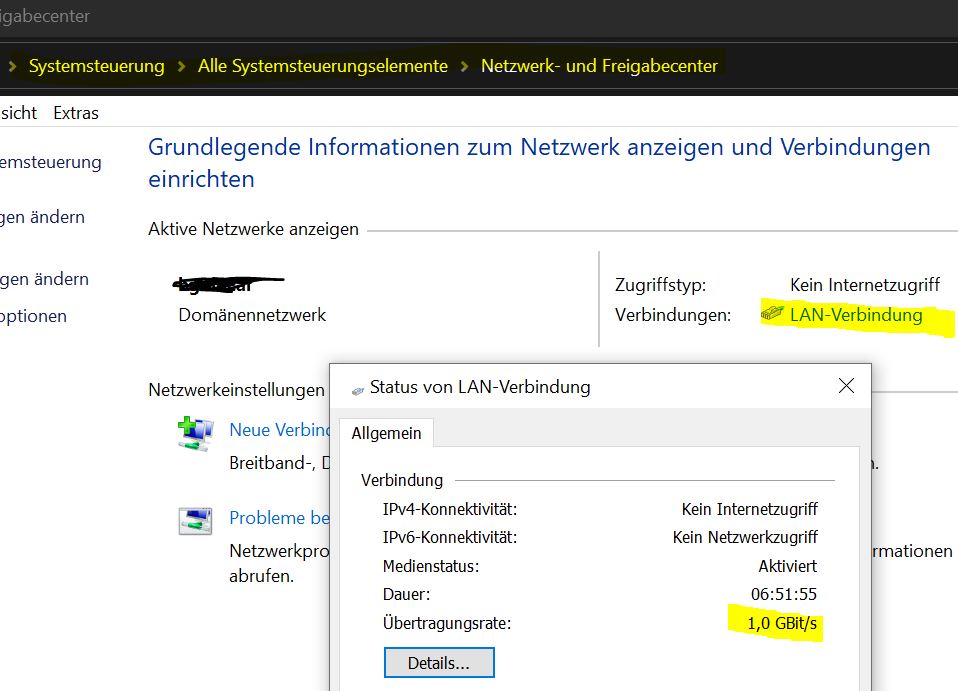Expand chevron before Systemsteuerung breadcrumb
The height and width of the screenshot is (691, 958).
tap(12, 66)
